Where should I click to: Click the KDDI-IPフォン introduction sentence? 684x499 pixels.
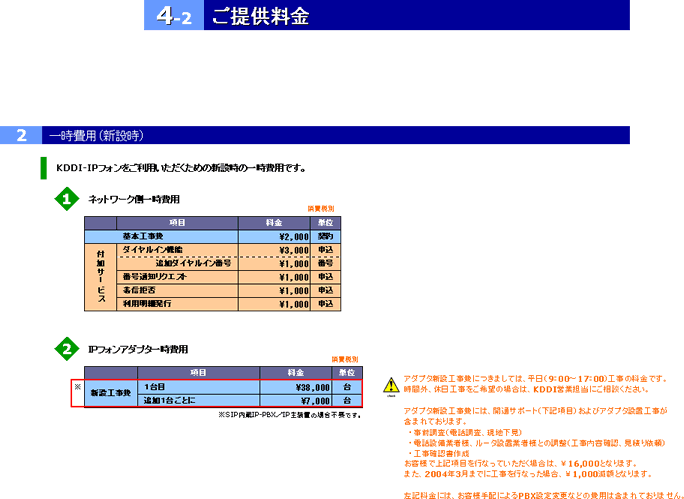pos(181,168)
